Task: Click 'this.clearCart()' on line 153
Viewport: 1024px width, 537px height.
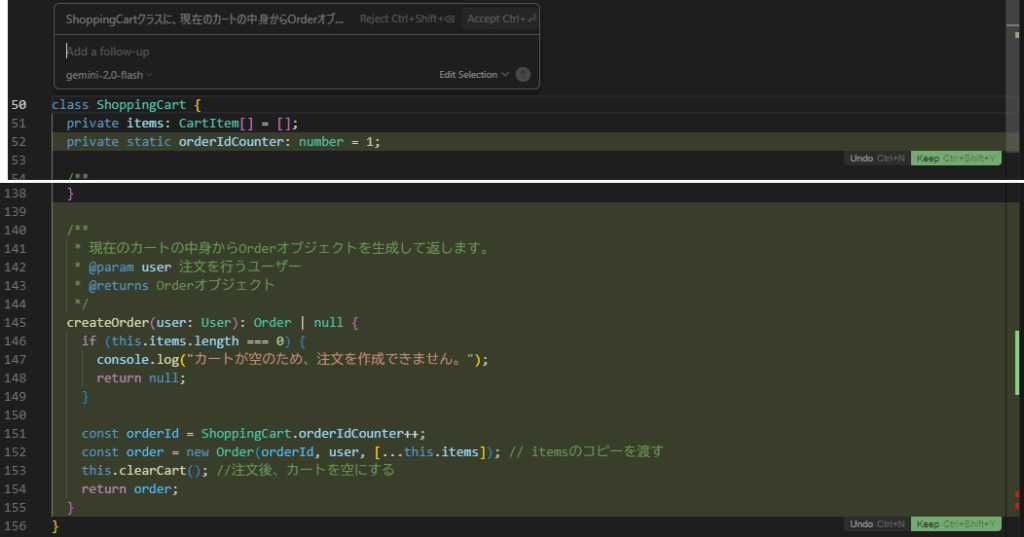Action: 141,470
